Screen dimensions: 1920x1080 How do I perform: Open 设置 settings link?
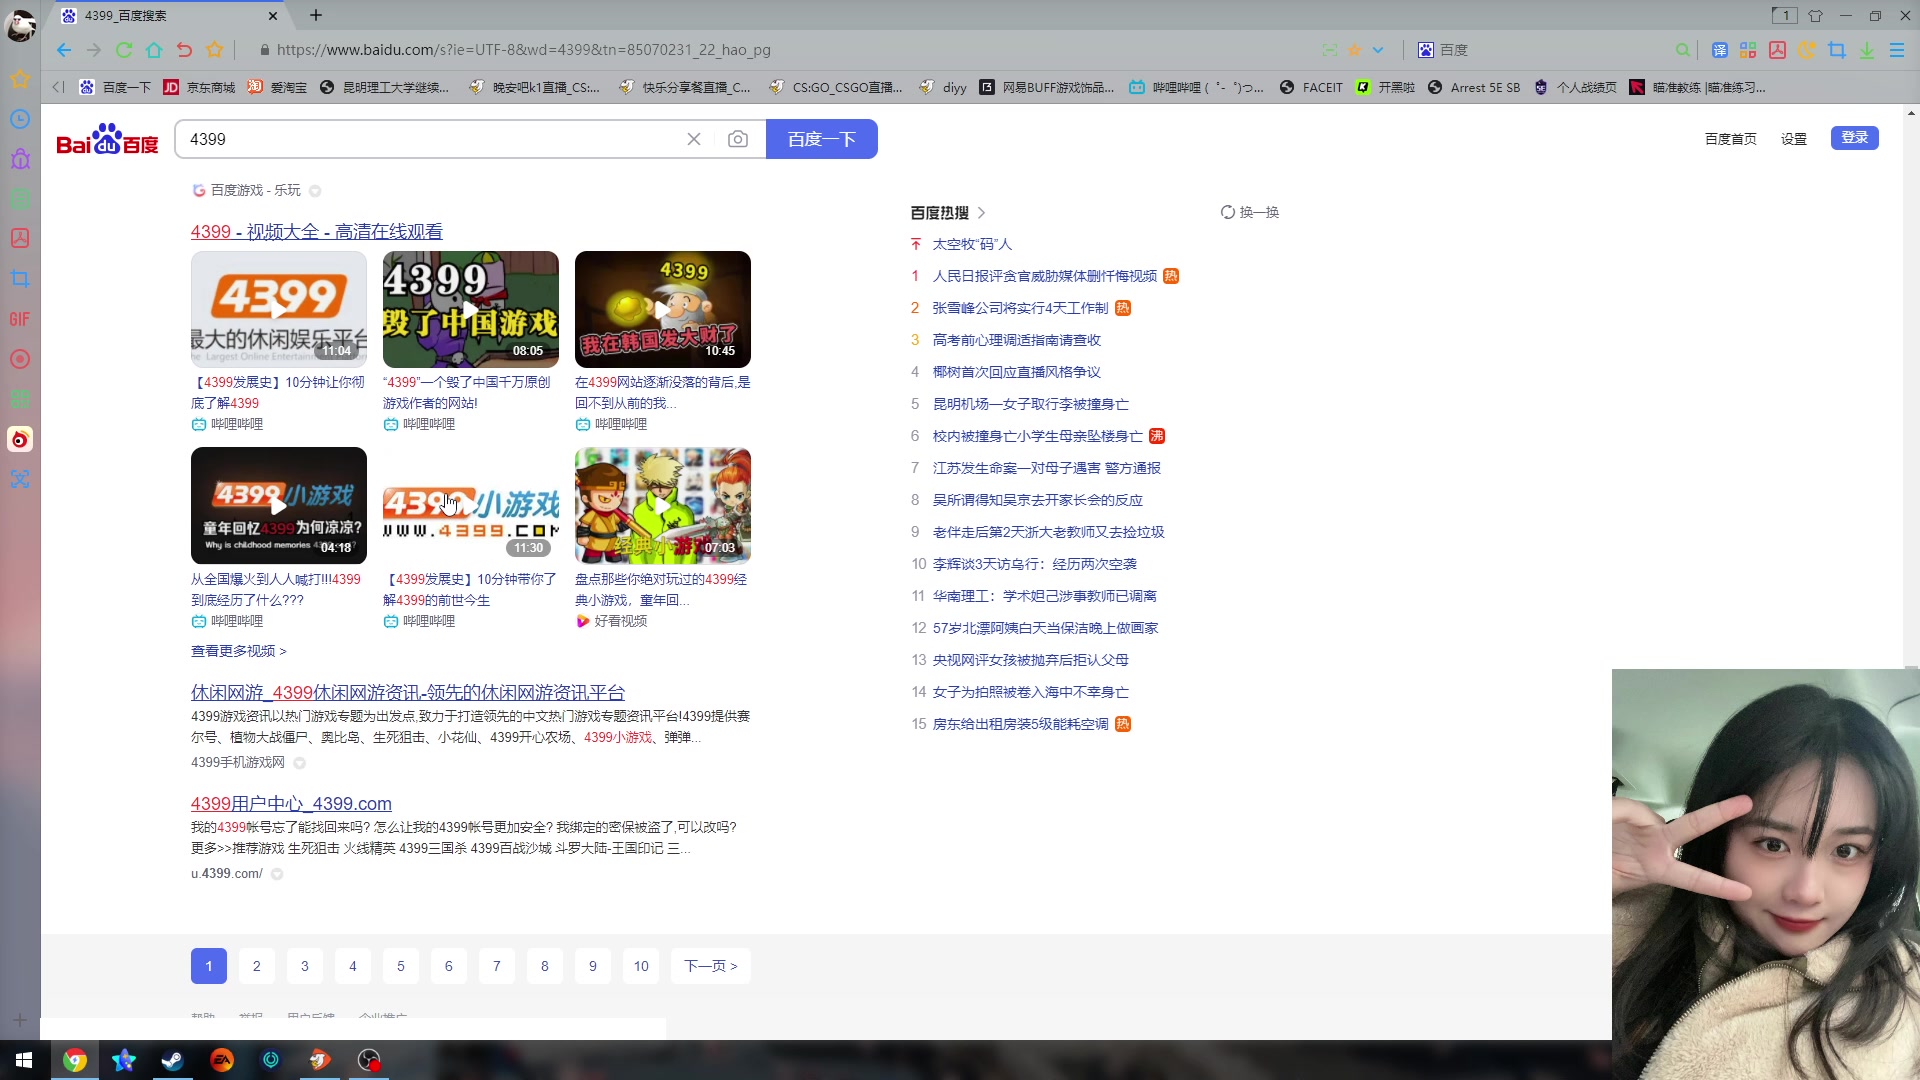(1794, 139)
